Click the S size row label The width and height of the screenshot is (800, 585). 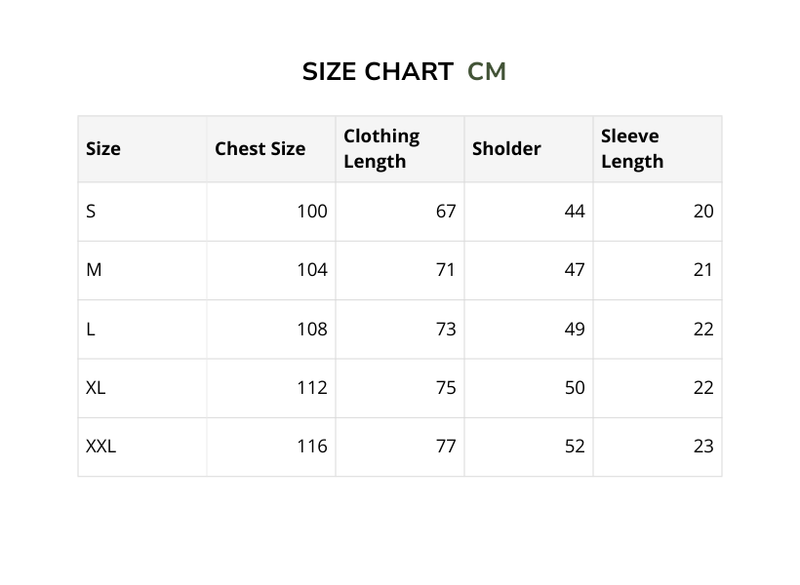91,211
